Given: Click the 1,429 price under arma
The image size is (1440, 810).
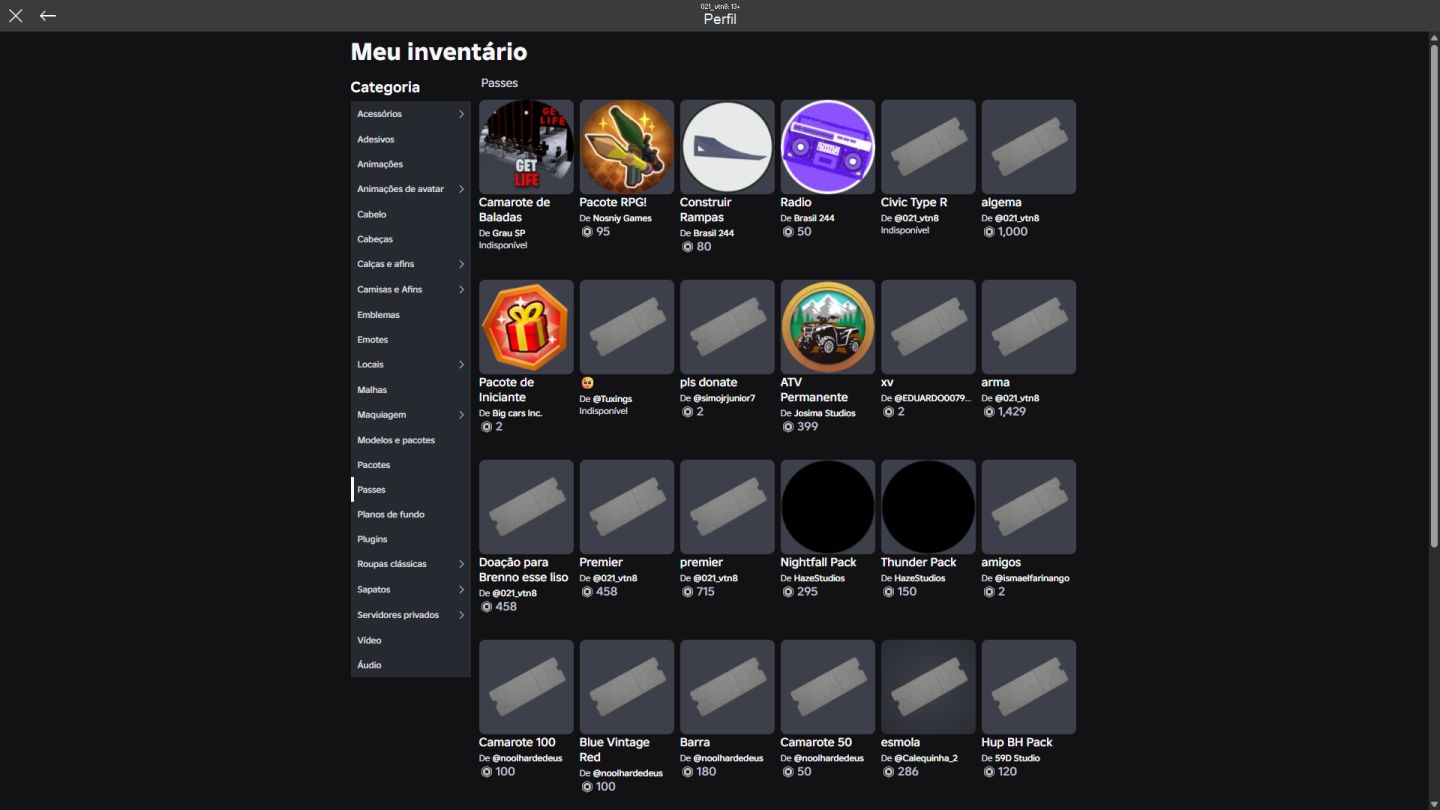Looking at the screenshot, I should click(x=1012, y=411).
